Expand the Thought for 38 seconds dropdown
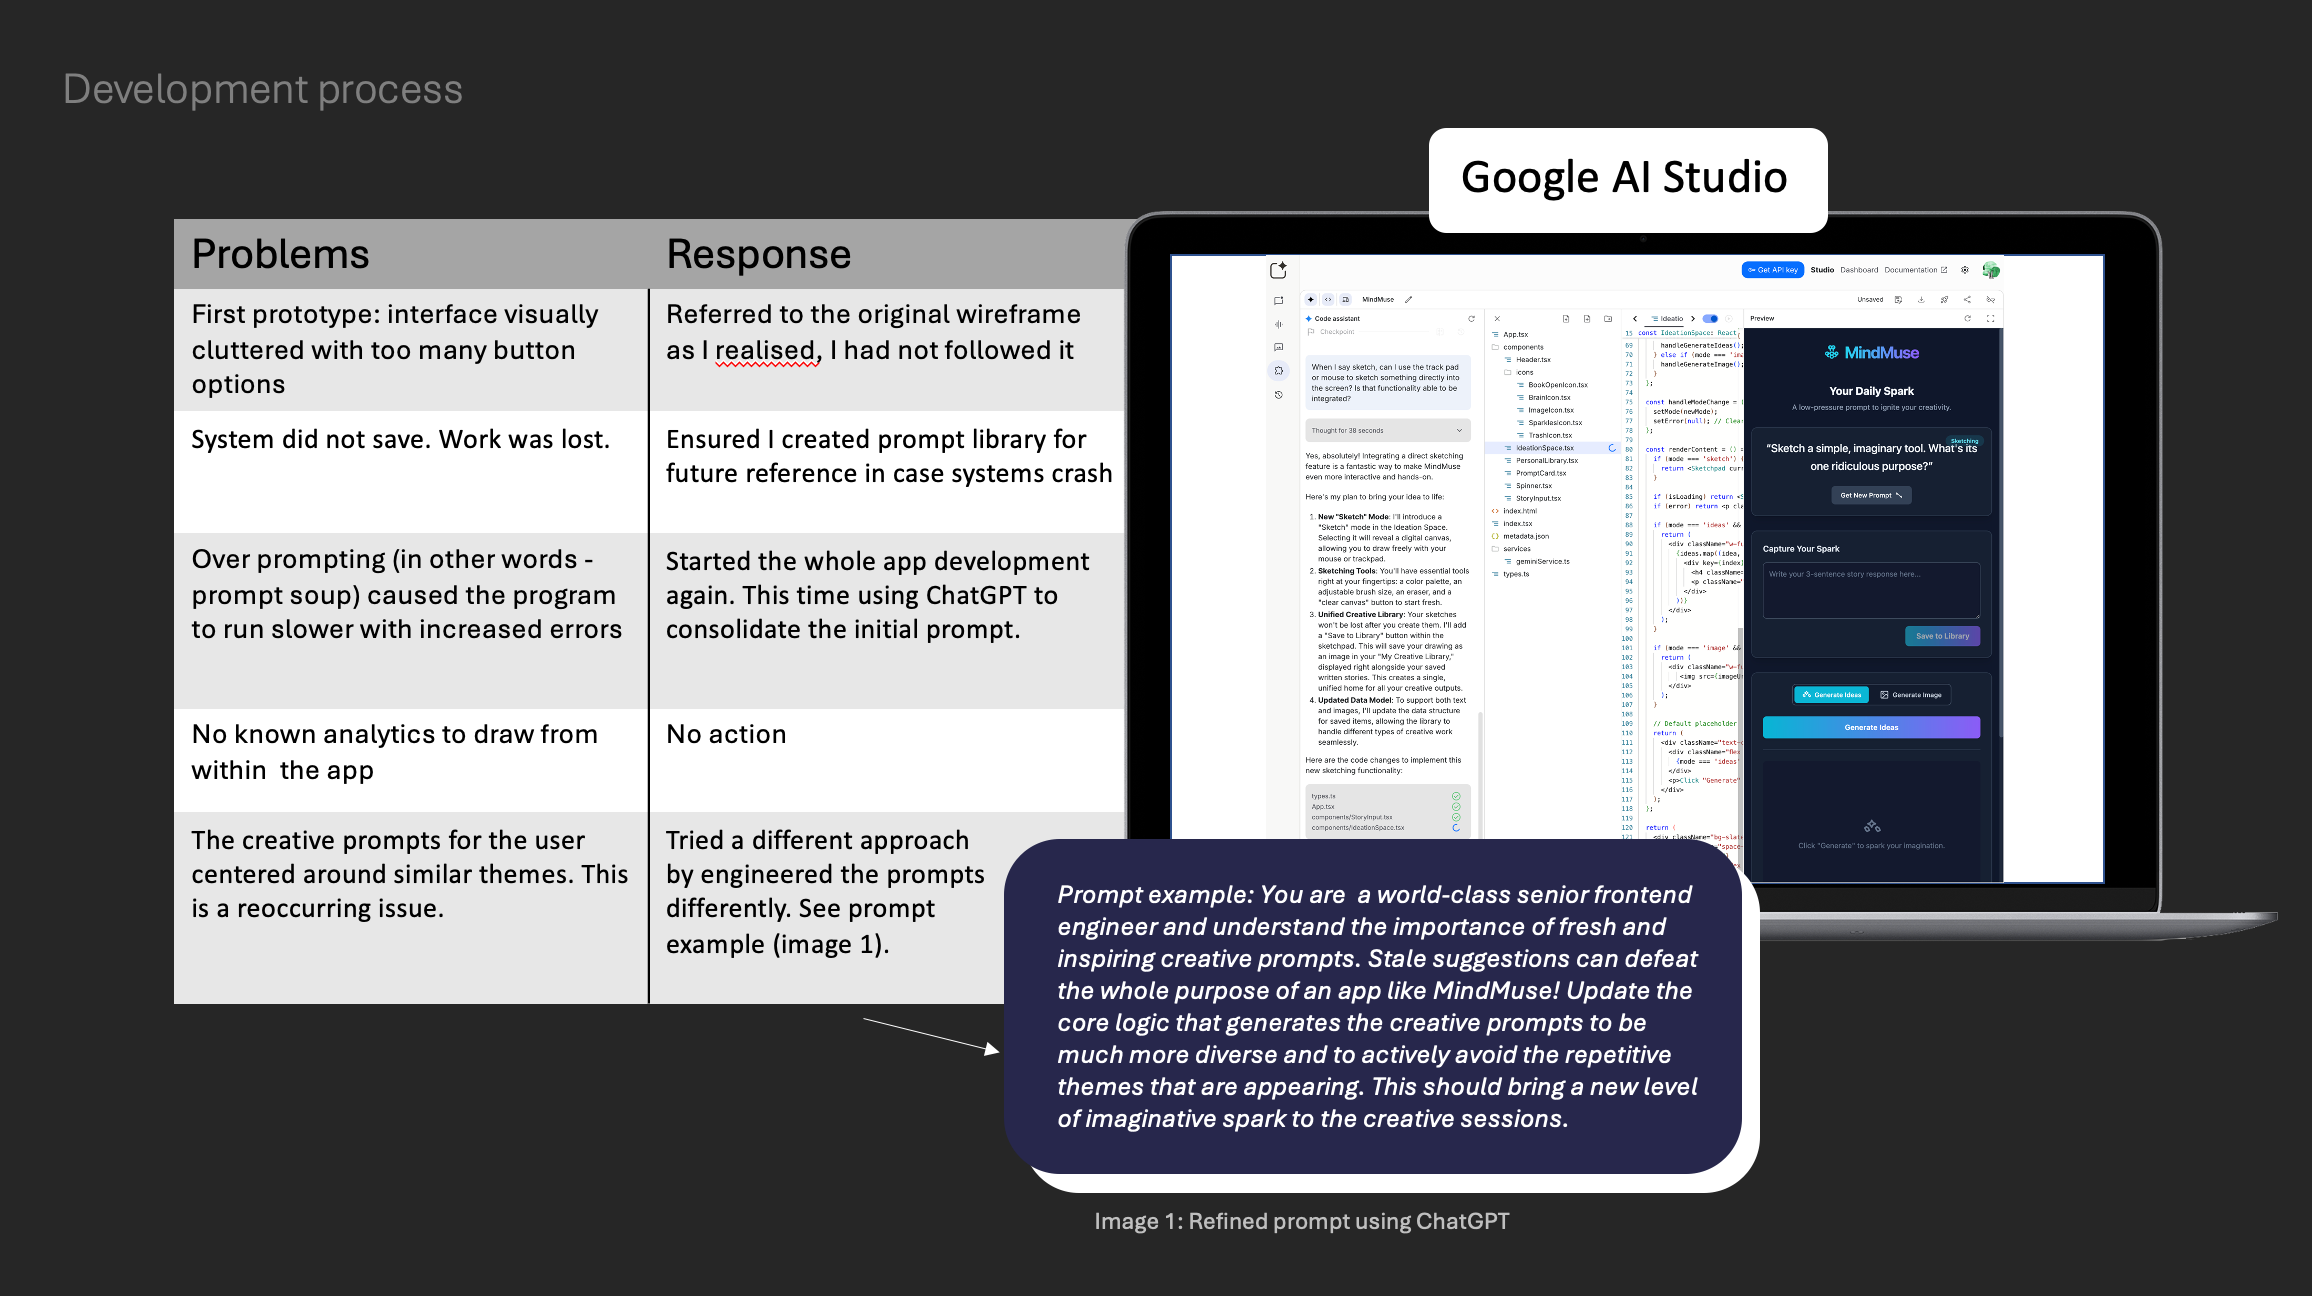The image size is (2312, 1296). 1459,430
